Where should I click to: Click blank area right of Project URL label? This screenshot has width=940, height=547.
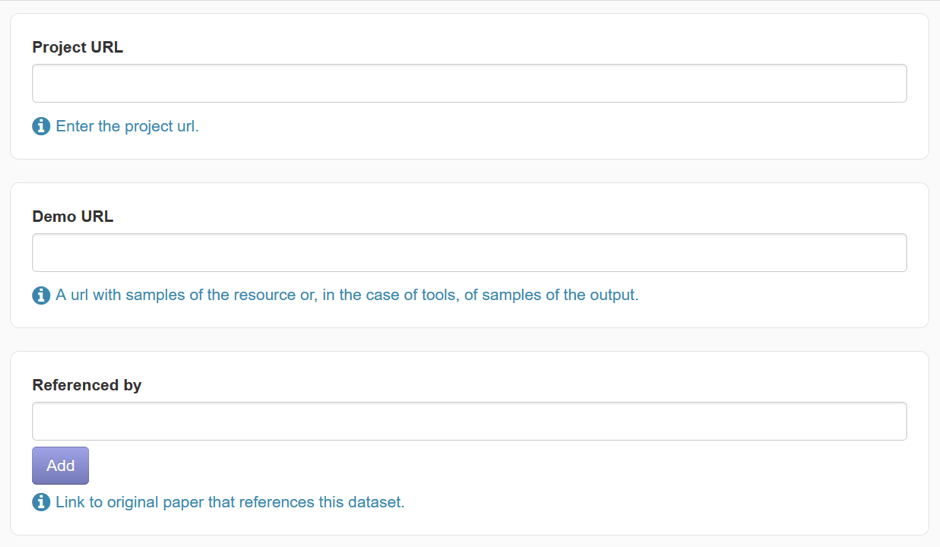tap(500, 47)
